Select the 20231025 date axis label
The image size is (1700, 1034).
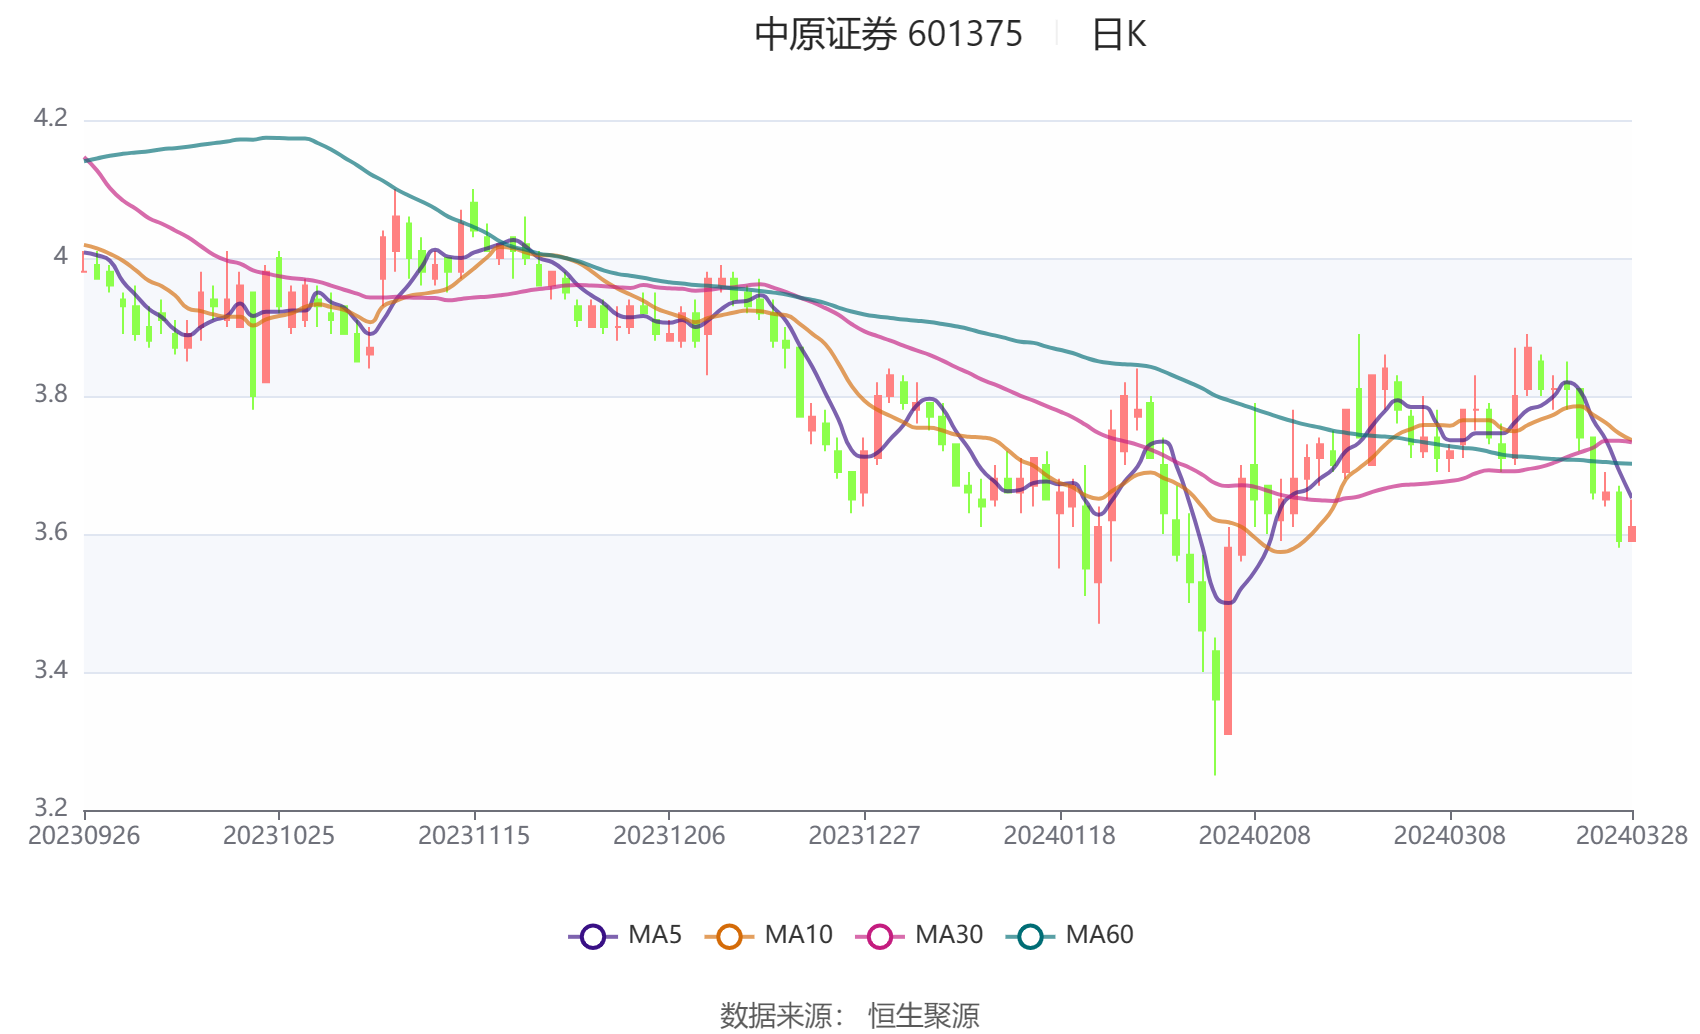[x=279, y=836]
